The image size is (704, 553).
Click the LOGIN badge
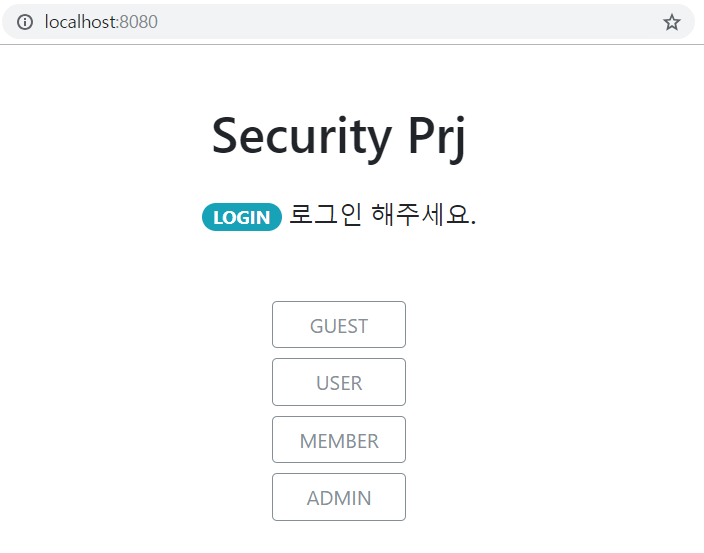point(241,217)
